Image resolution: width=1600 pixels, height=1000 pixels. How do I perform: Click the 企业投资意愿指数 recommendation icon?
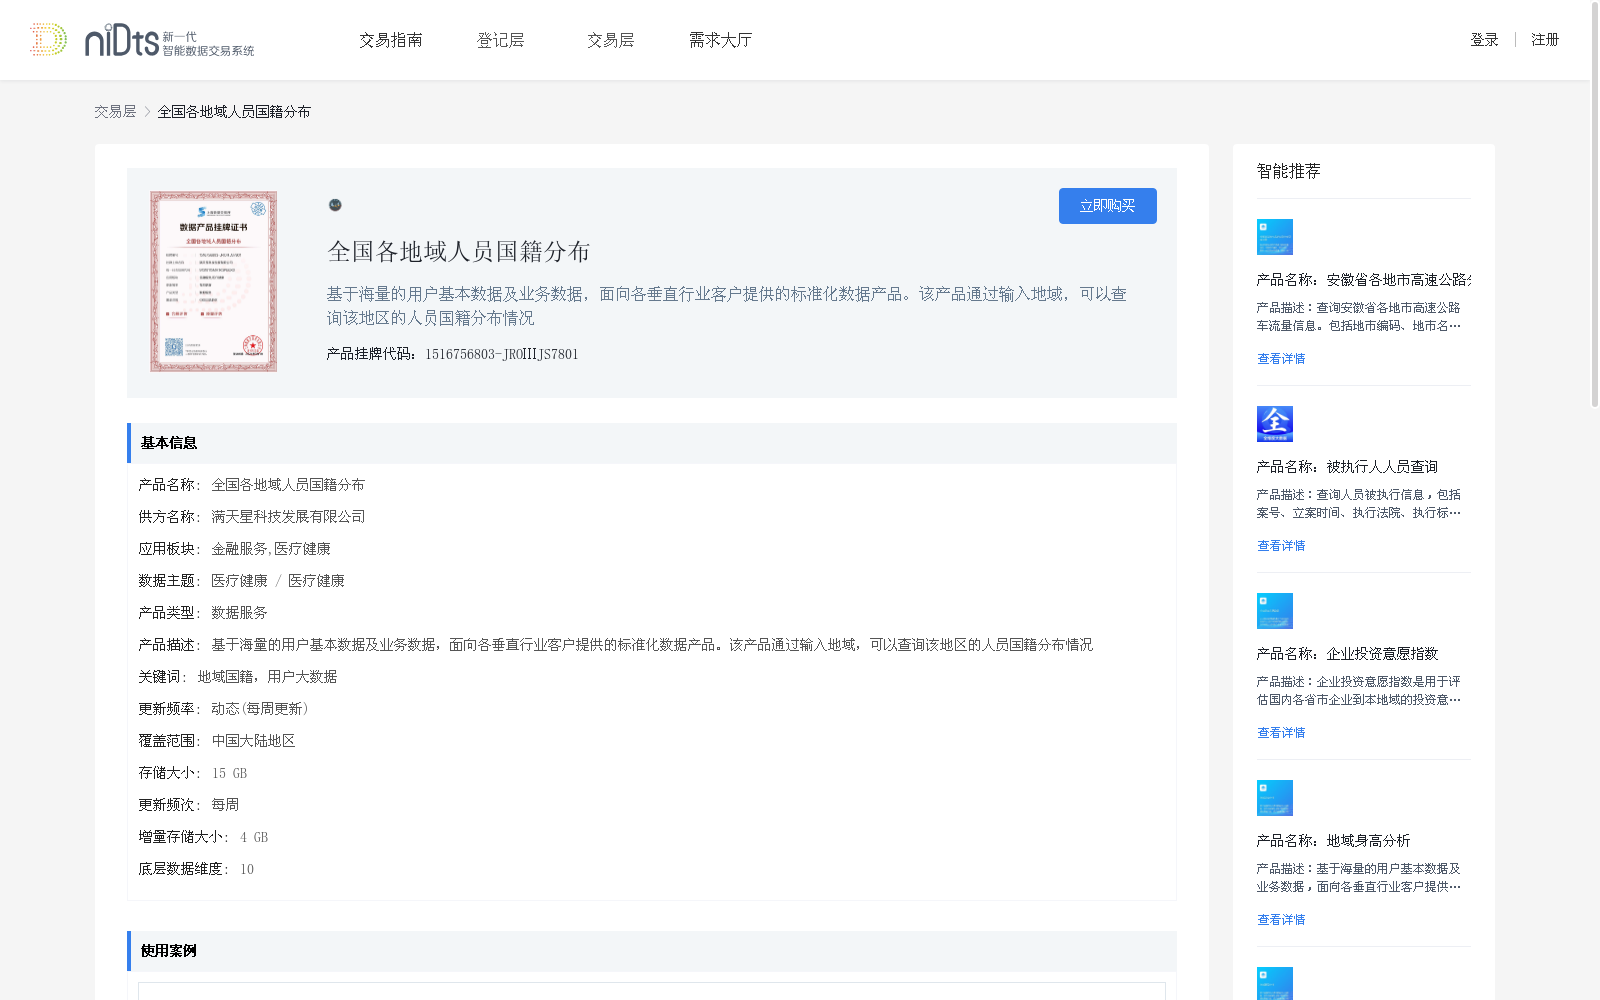click(x=1275, y=611)
